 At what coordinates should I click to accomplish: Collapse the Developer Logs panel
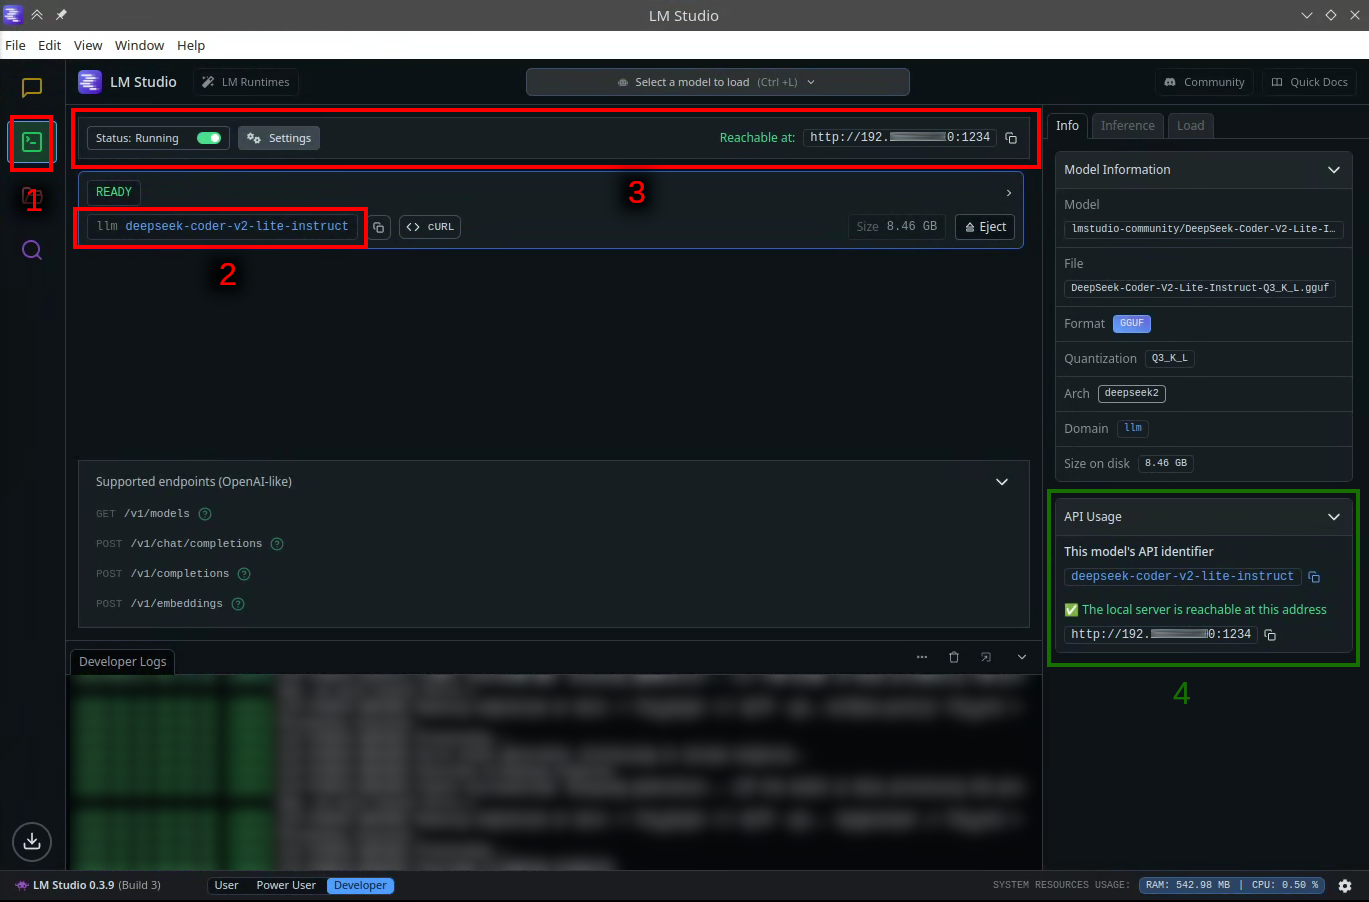[x=1022, y=657]
